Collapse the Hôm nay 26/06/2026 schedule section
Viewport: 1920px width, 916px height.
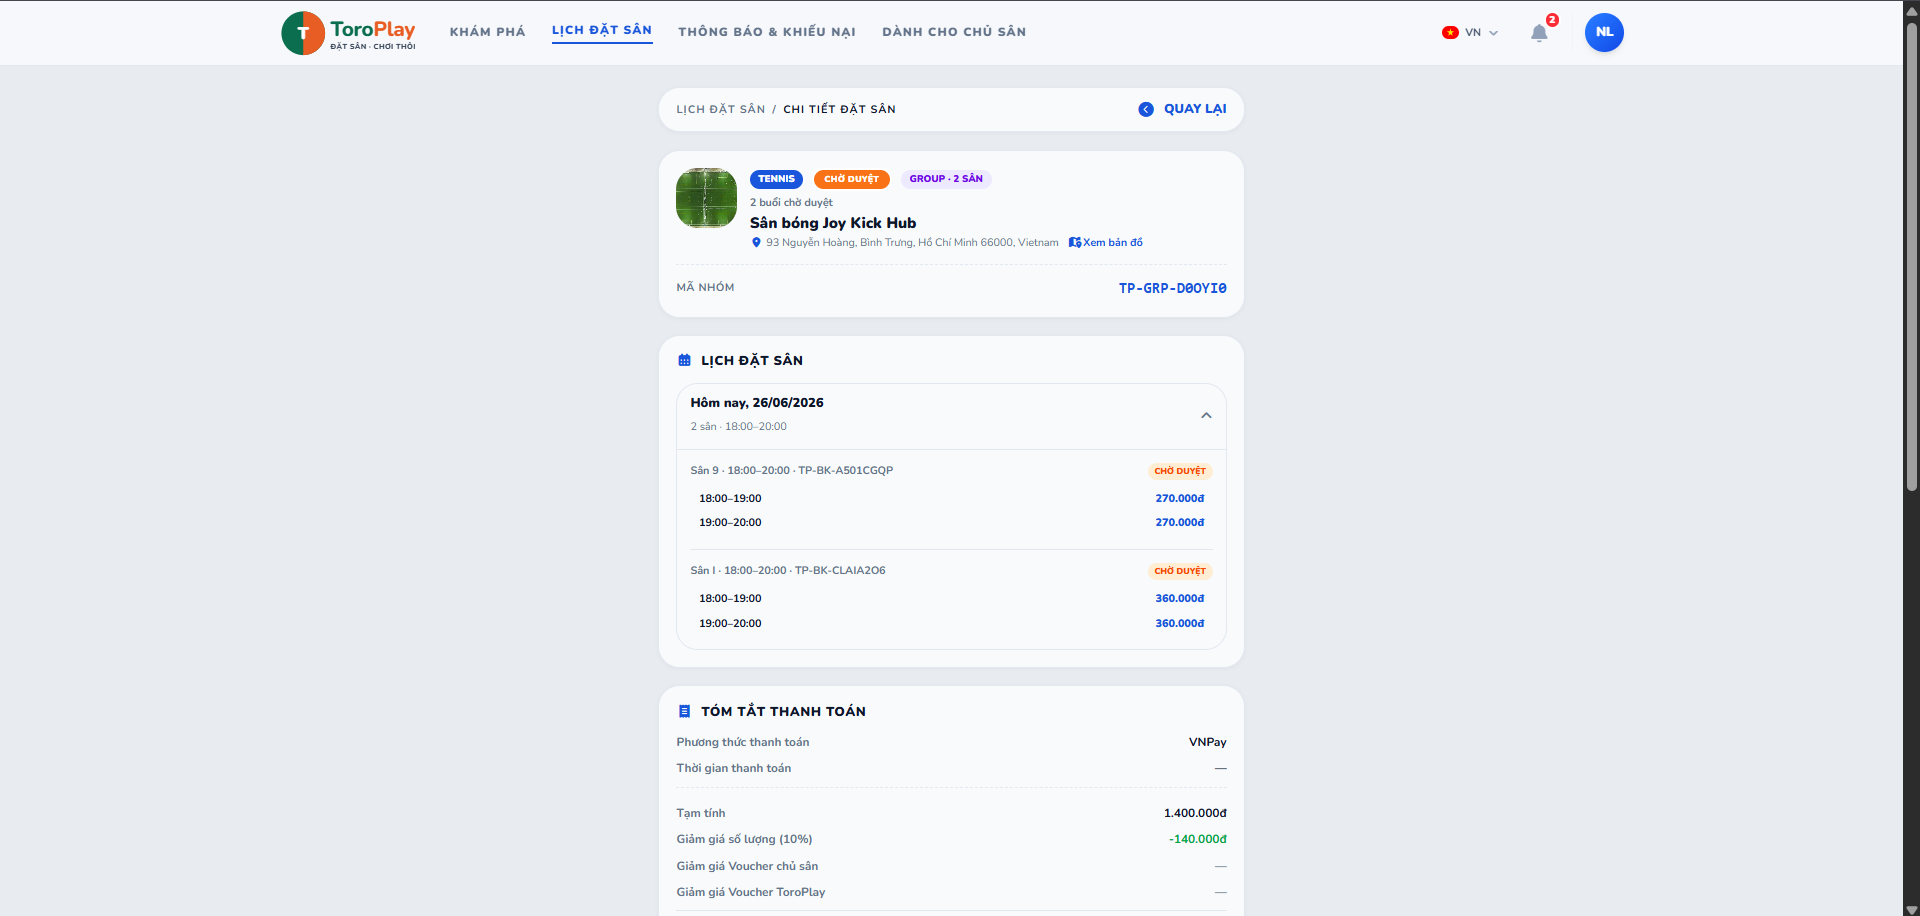(x=1206, y=415)
